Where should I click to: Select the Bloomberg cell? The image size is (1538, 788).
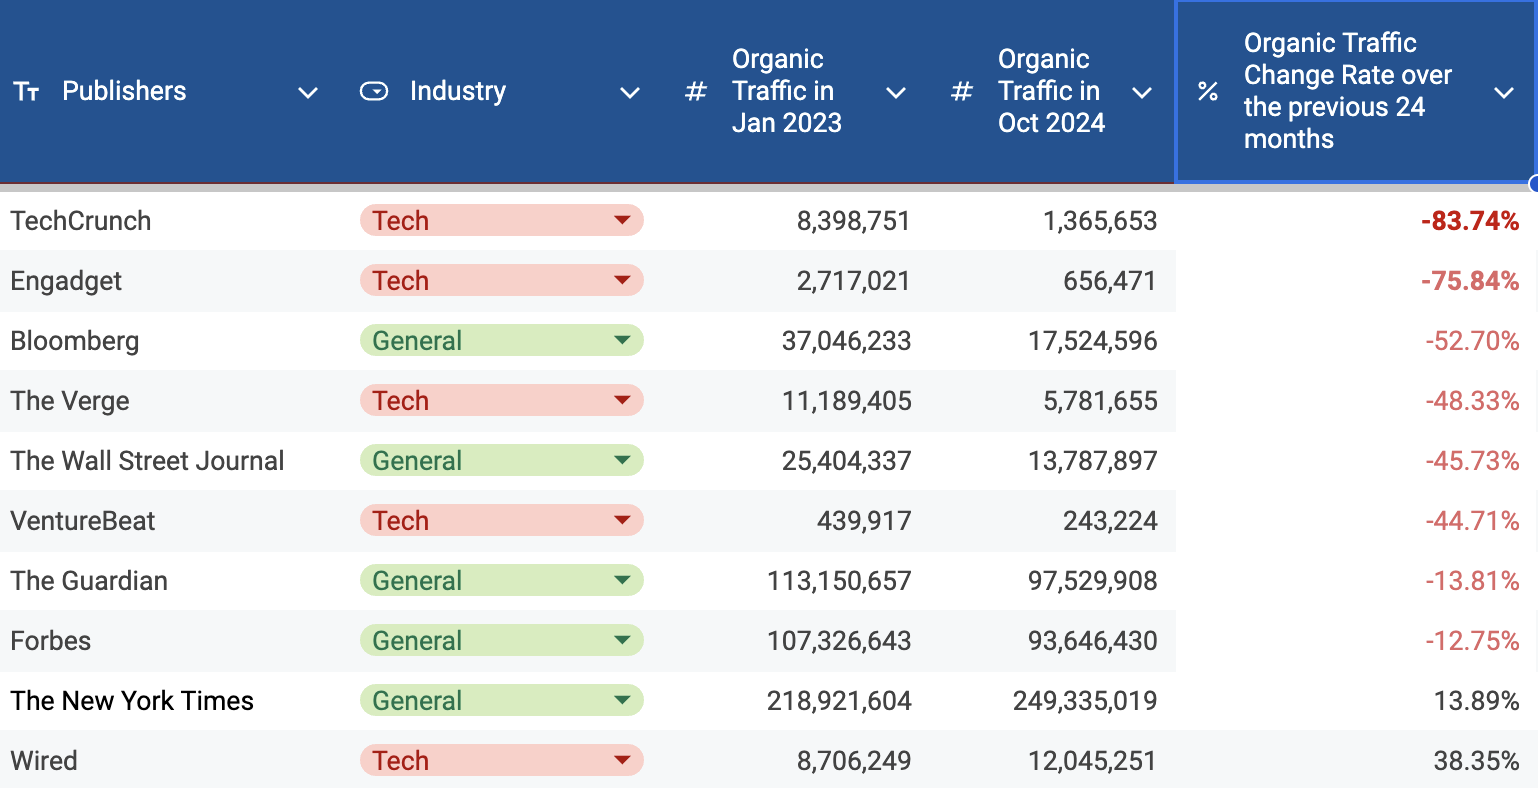174,340
